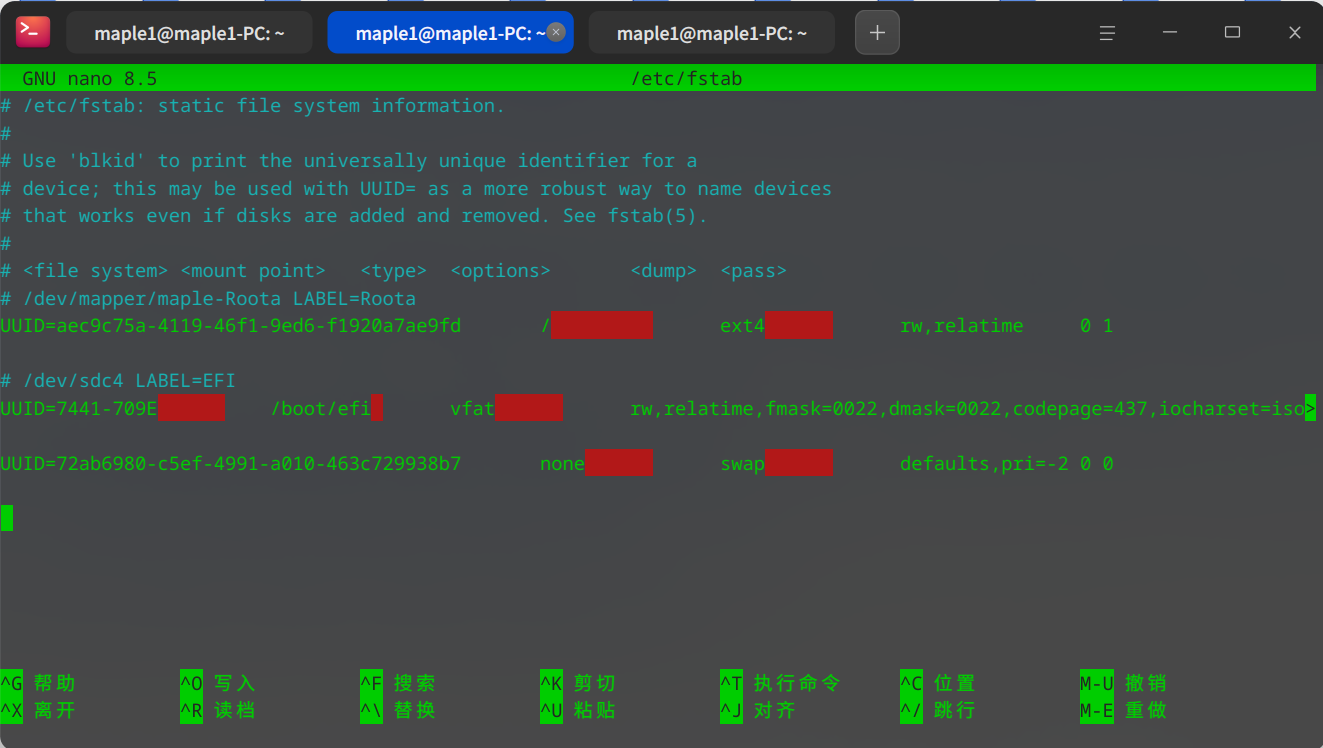Click the ^G 帮助 help shortcut

point(38,683)
